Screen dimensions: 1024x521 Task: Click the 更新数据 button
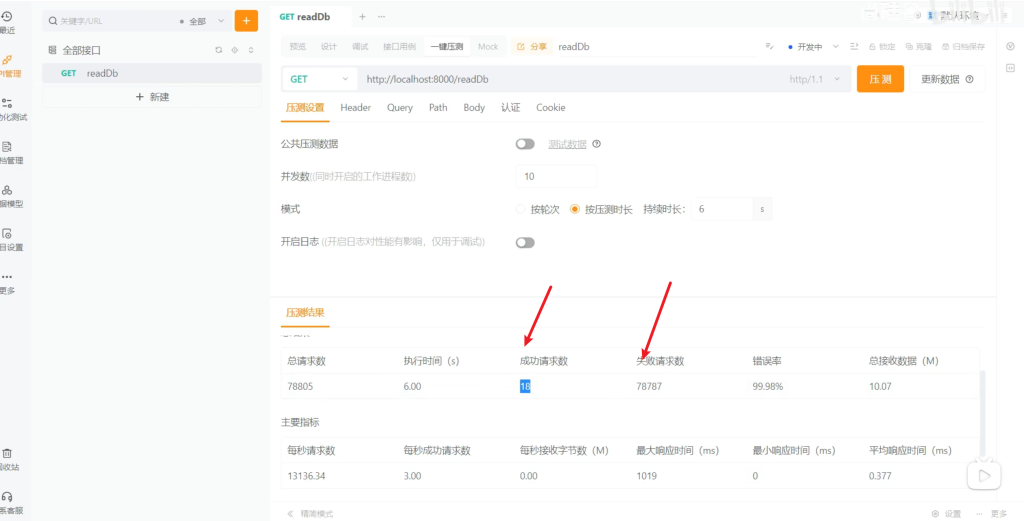(946, 79)
